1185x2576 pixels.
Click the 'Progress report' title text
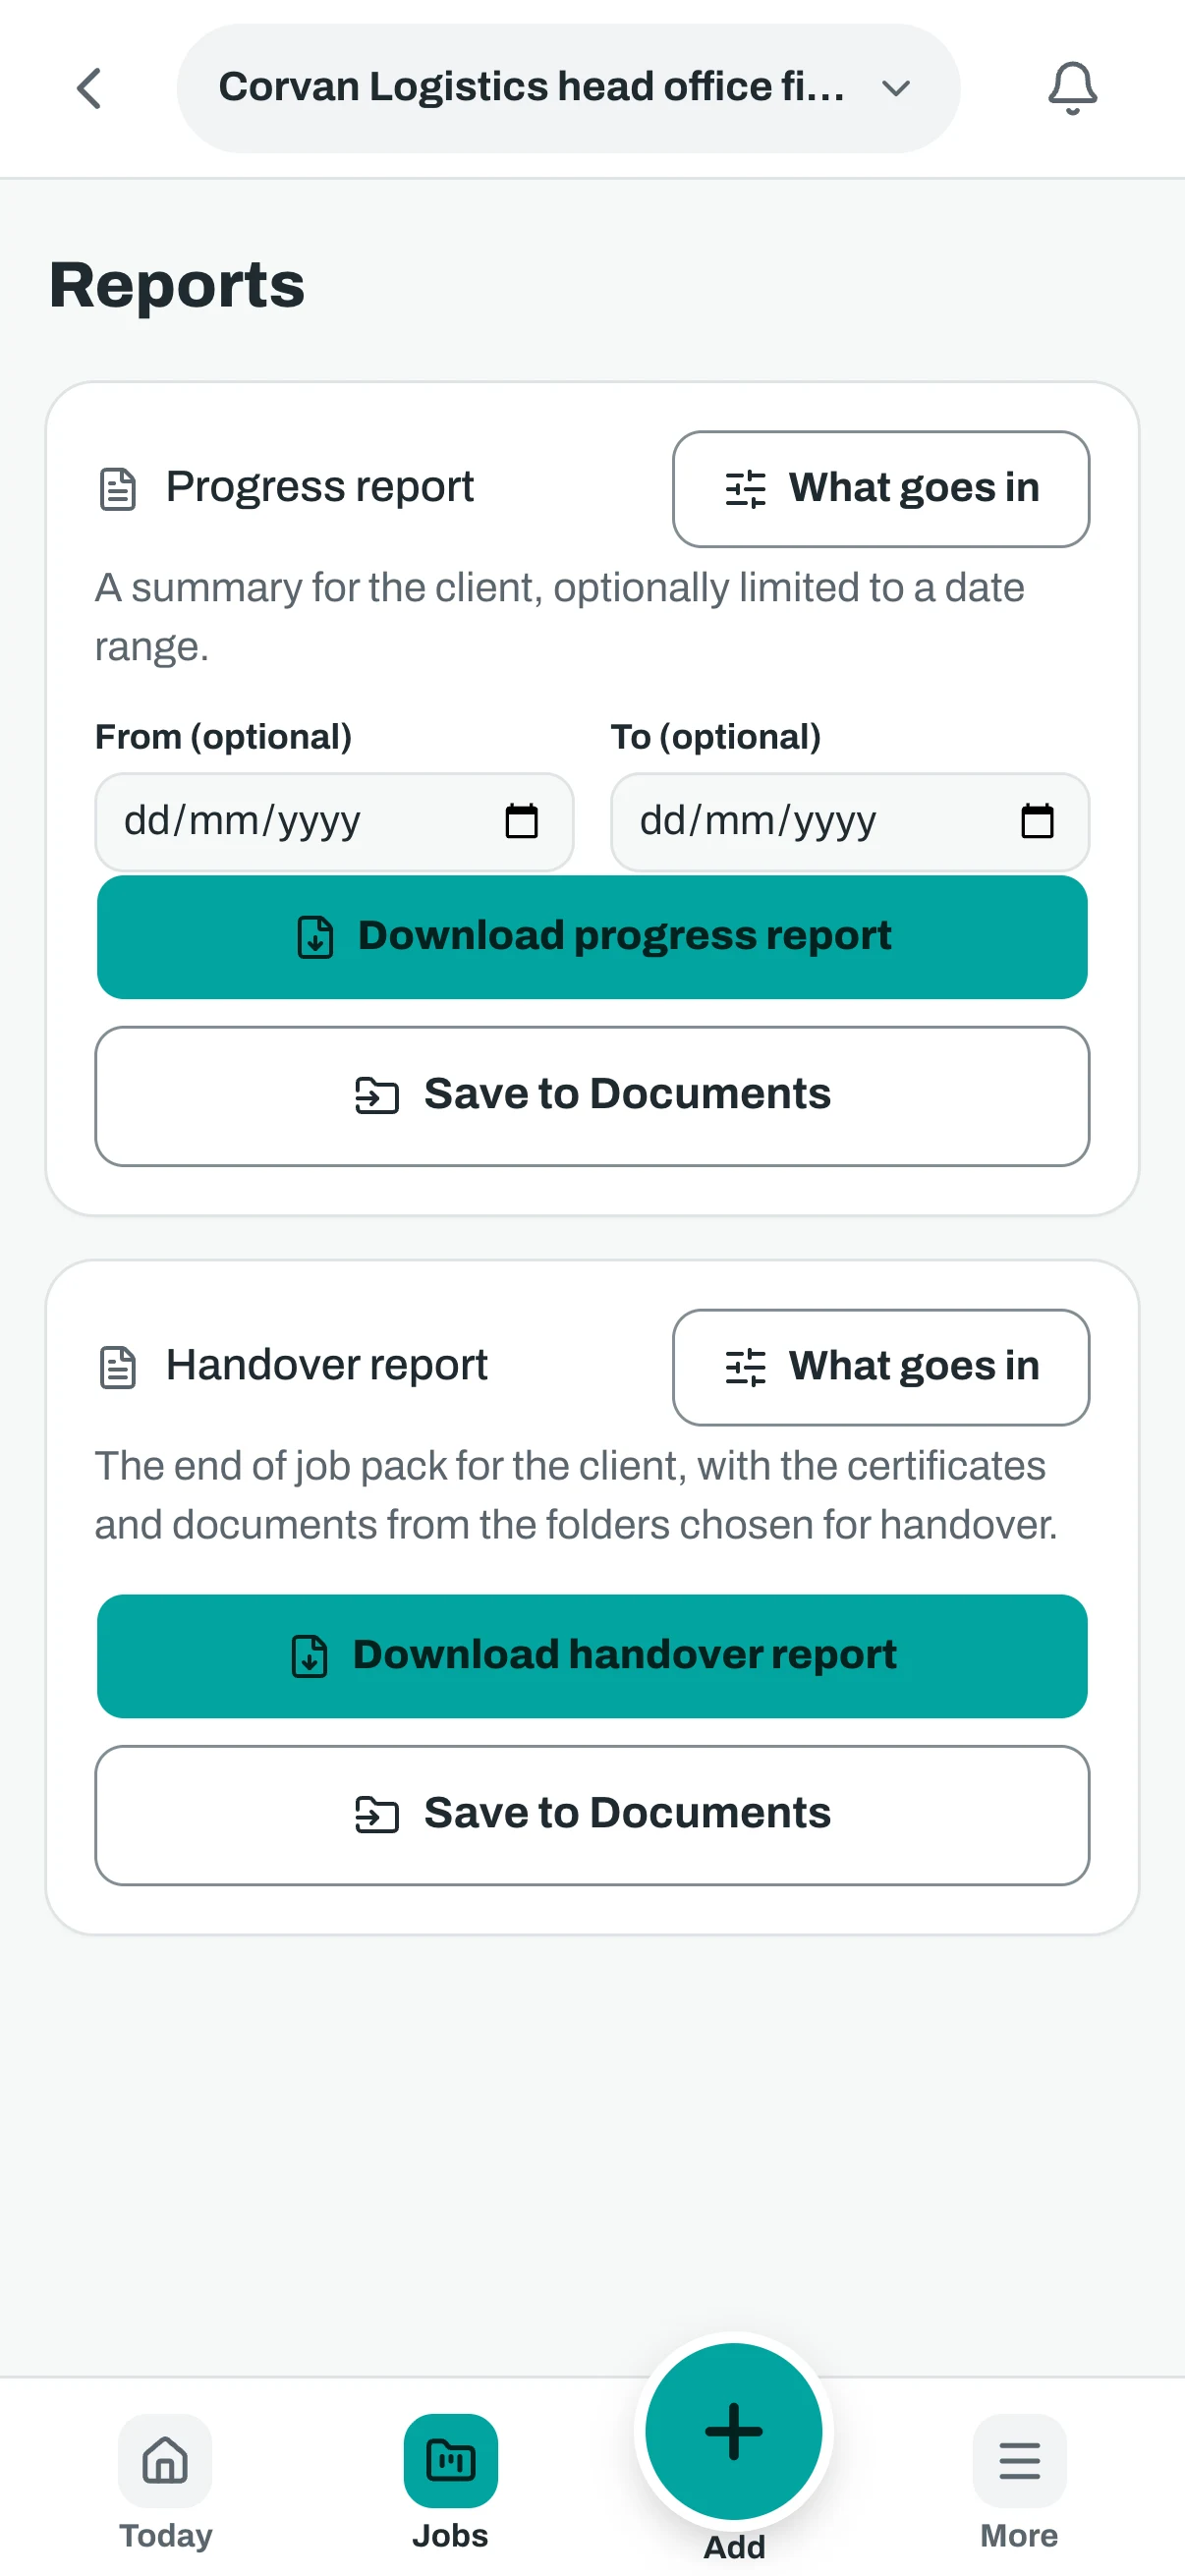click(x=319, y=487)
